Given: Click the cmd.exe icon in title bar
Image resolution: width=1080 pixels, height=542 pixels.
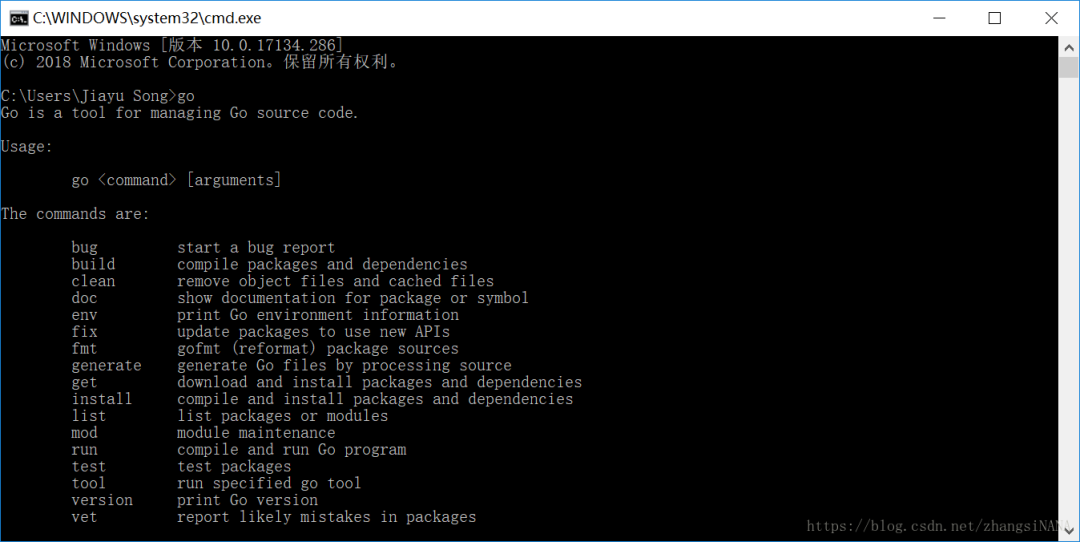Looking at the screenshot, I should click(17, 18).
